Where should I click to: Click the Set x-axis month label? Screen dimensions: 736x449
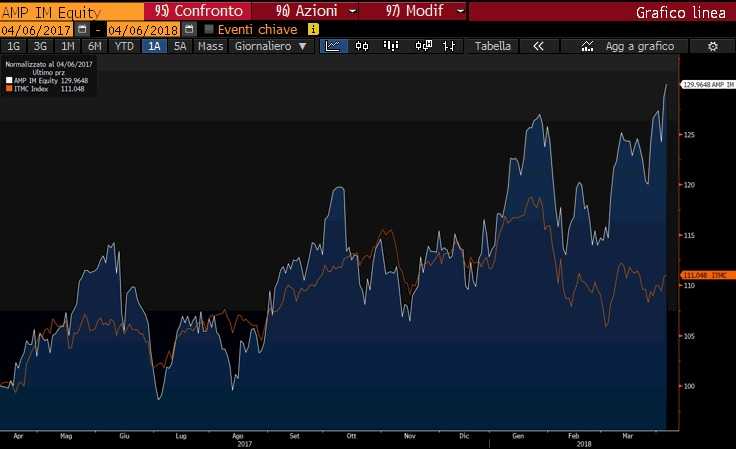coord(294,436)
